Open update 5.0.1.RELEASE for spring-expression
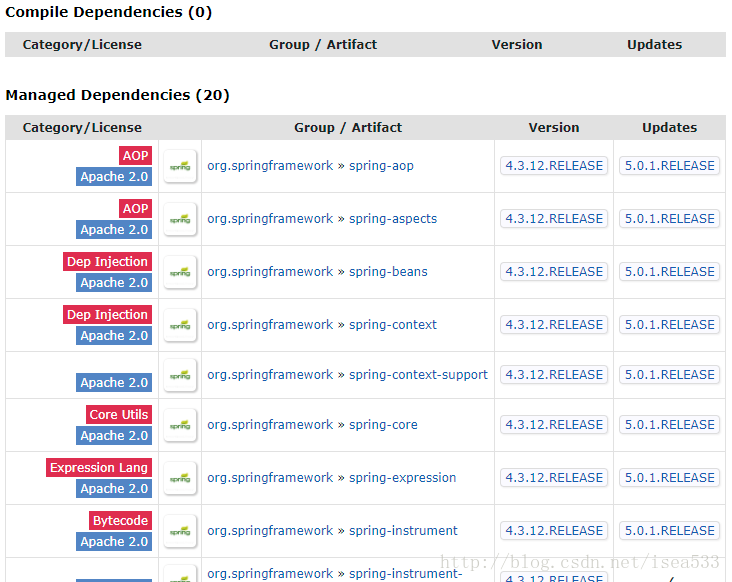 tap(669, 477)
